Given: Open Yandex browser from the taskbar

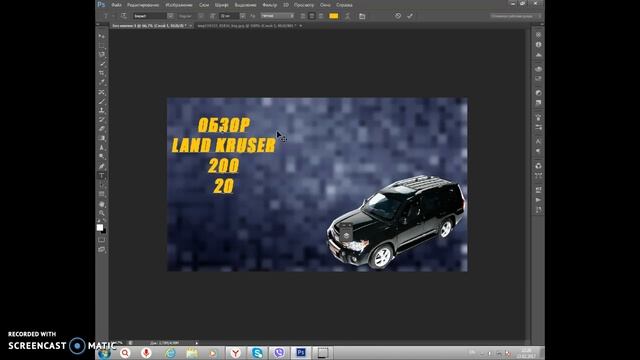Looking at the screenshot, I should 236,353.
